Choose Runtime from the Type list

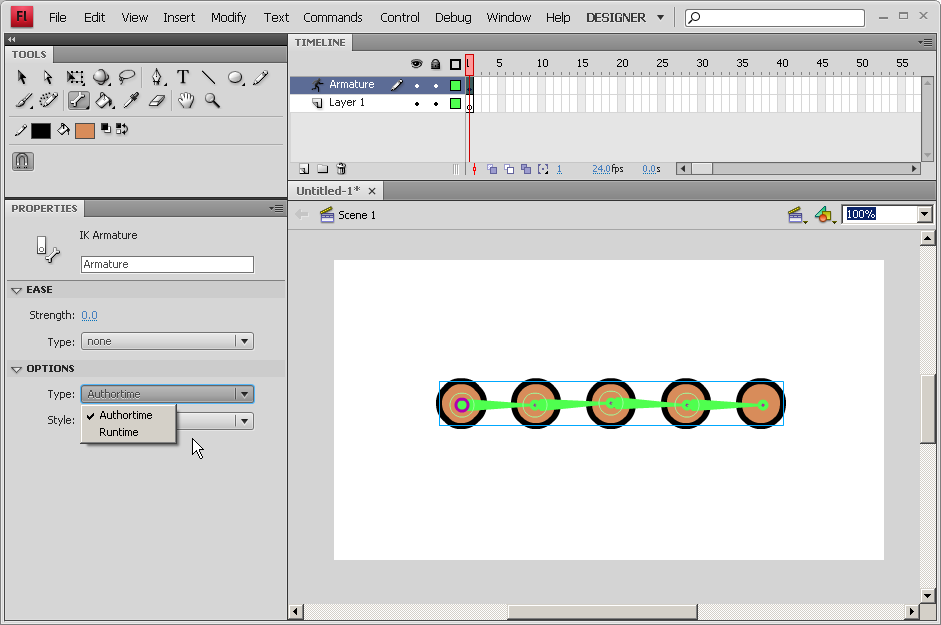119,432
